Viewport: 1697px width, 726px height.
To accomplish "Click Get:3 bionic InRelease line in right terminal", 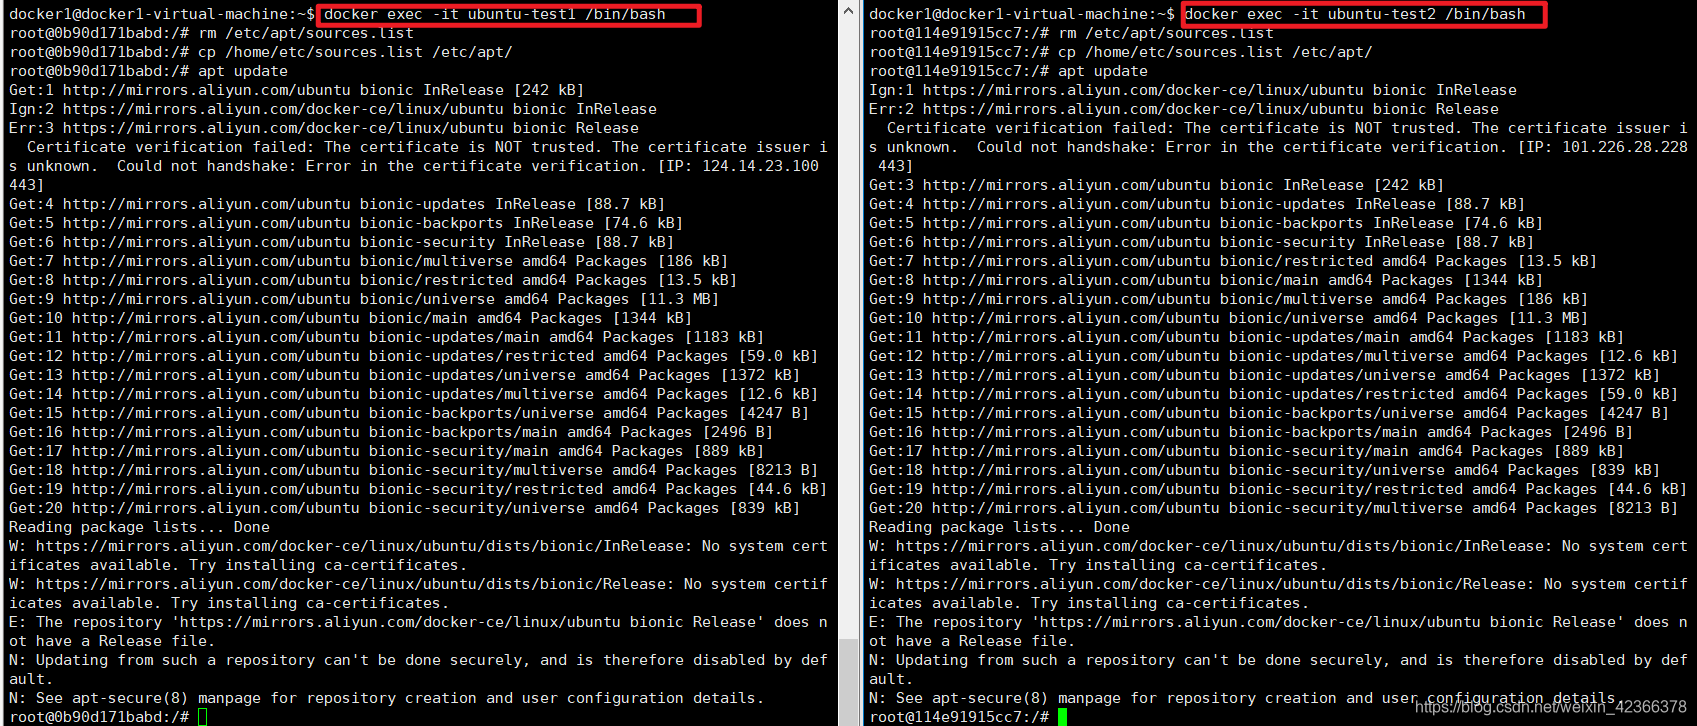I will click(1157, 185).
